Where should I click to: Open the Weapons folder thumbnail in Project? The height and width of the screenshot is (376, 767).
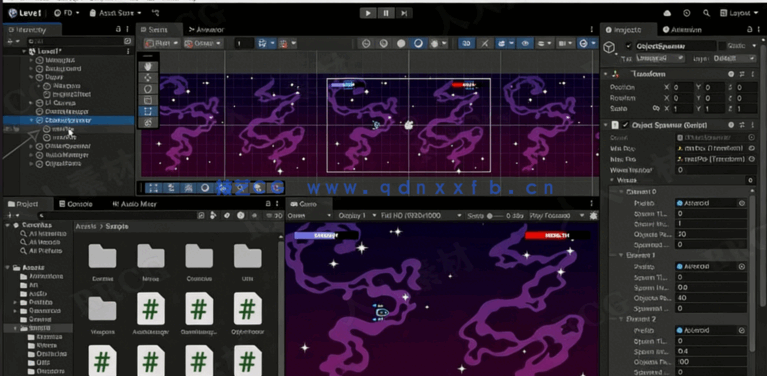coord(102,310)
